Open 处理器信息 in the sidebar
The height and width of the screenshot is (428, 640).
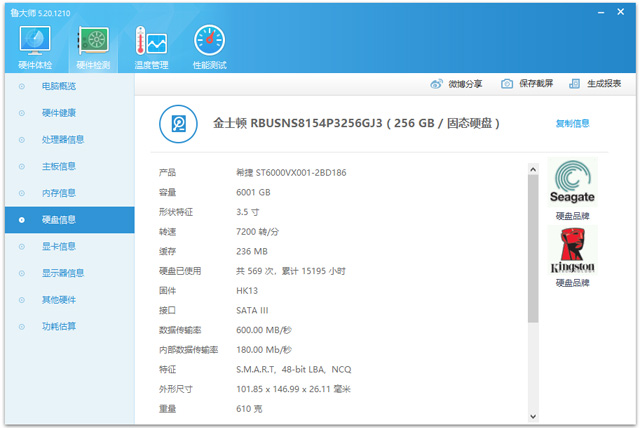coord(63,140)
